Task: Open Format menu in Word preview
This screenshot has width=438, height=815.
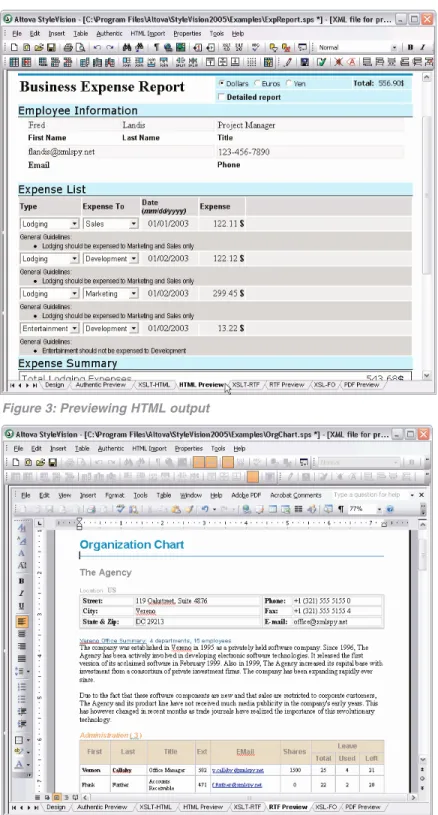Action: [115, 495]
